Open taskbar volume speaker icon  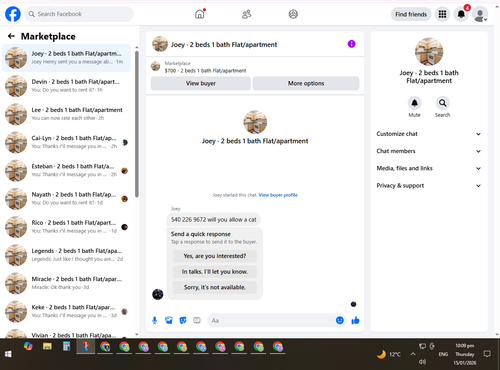click(x=422, y=362)
